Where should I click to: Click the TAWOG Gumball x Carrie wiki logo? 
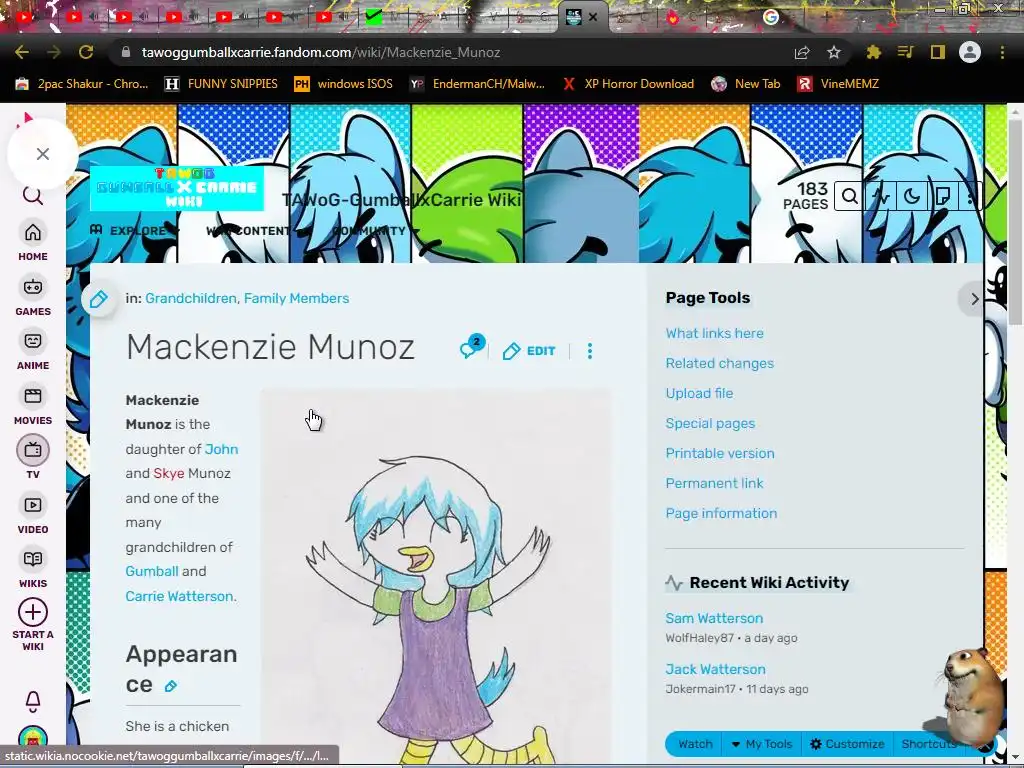pos(177,188)
